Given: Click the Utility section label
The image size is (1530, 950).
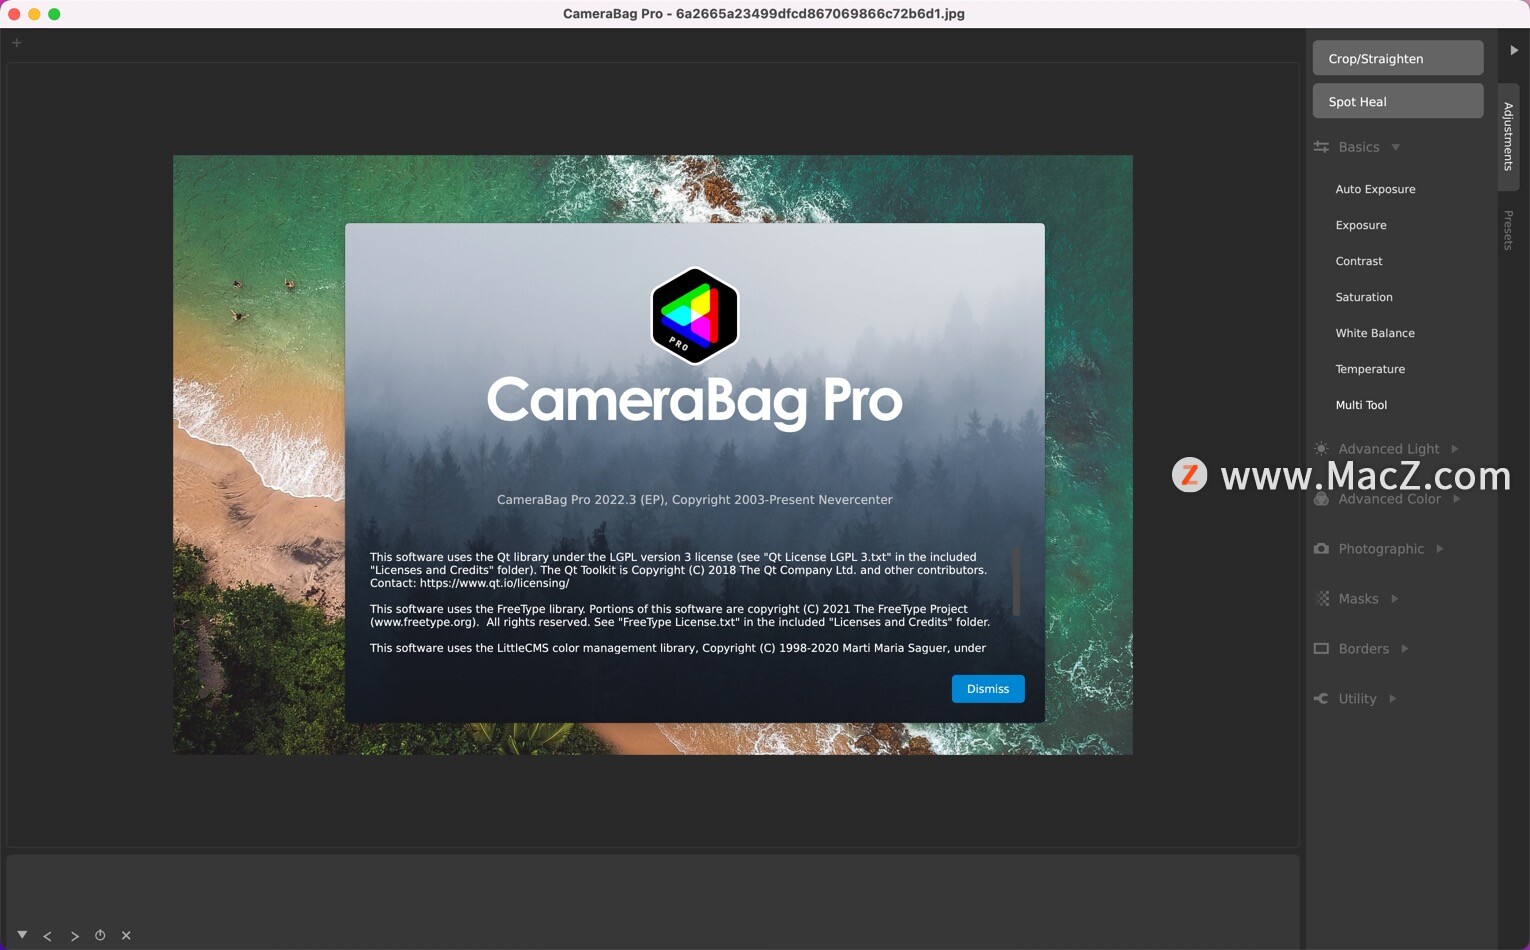Looking at the screenshot, I should (1357, 699).
